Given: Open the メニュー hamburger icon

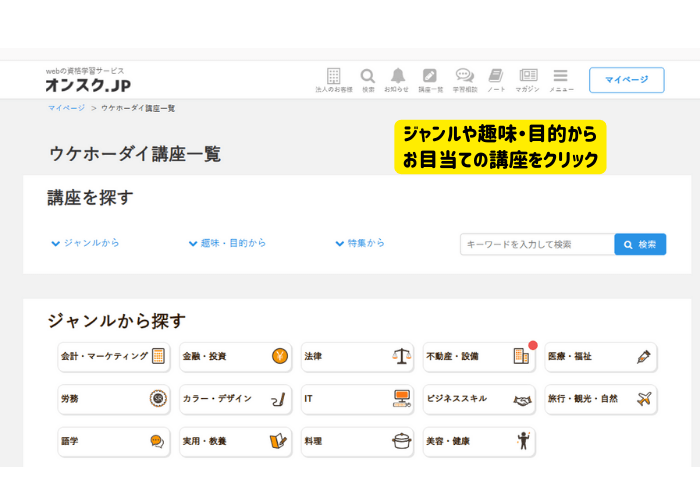Looking at the screenshot, I should (560, 77).
